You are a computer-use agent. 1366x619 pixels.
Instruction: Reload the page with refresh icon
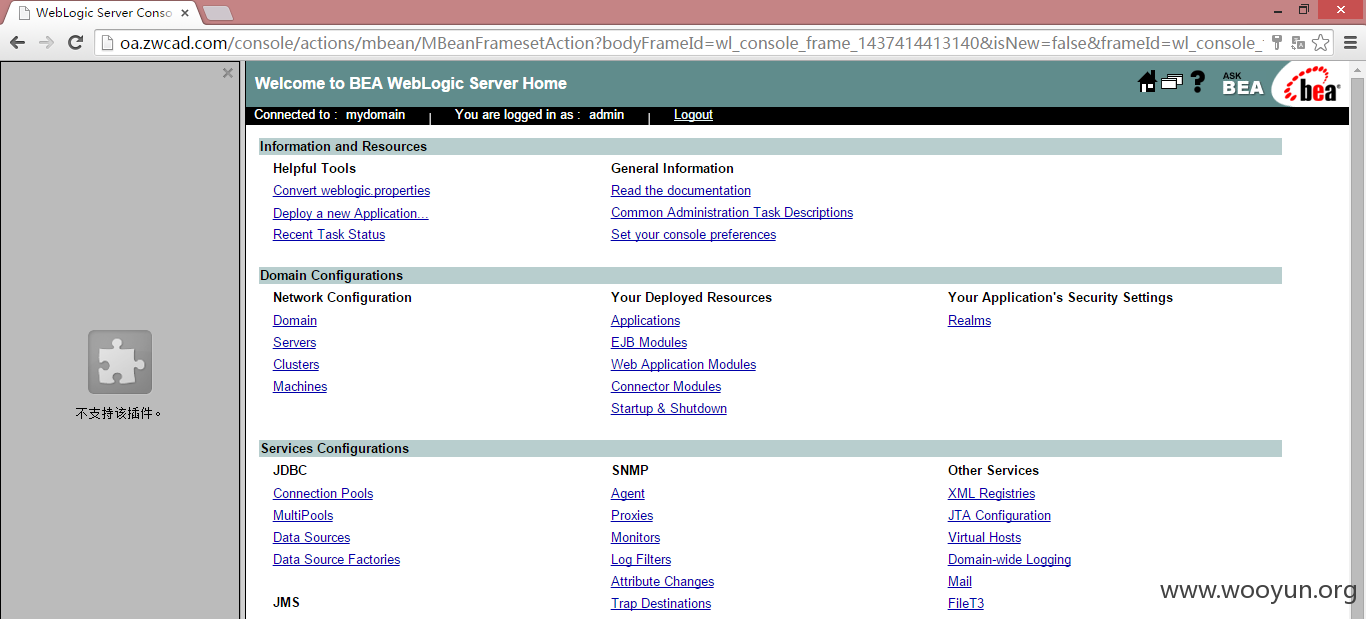75,42
